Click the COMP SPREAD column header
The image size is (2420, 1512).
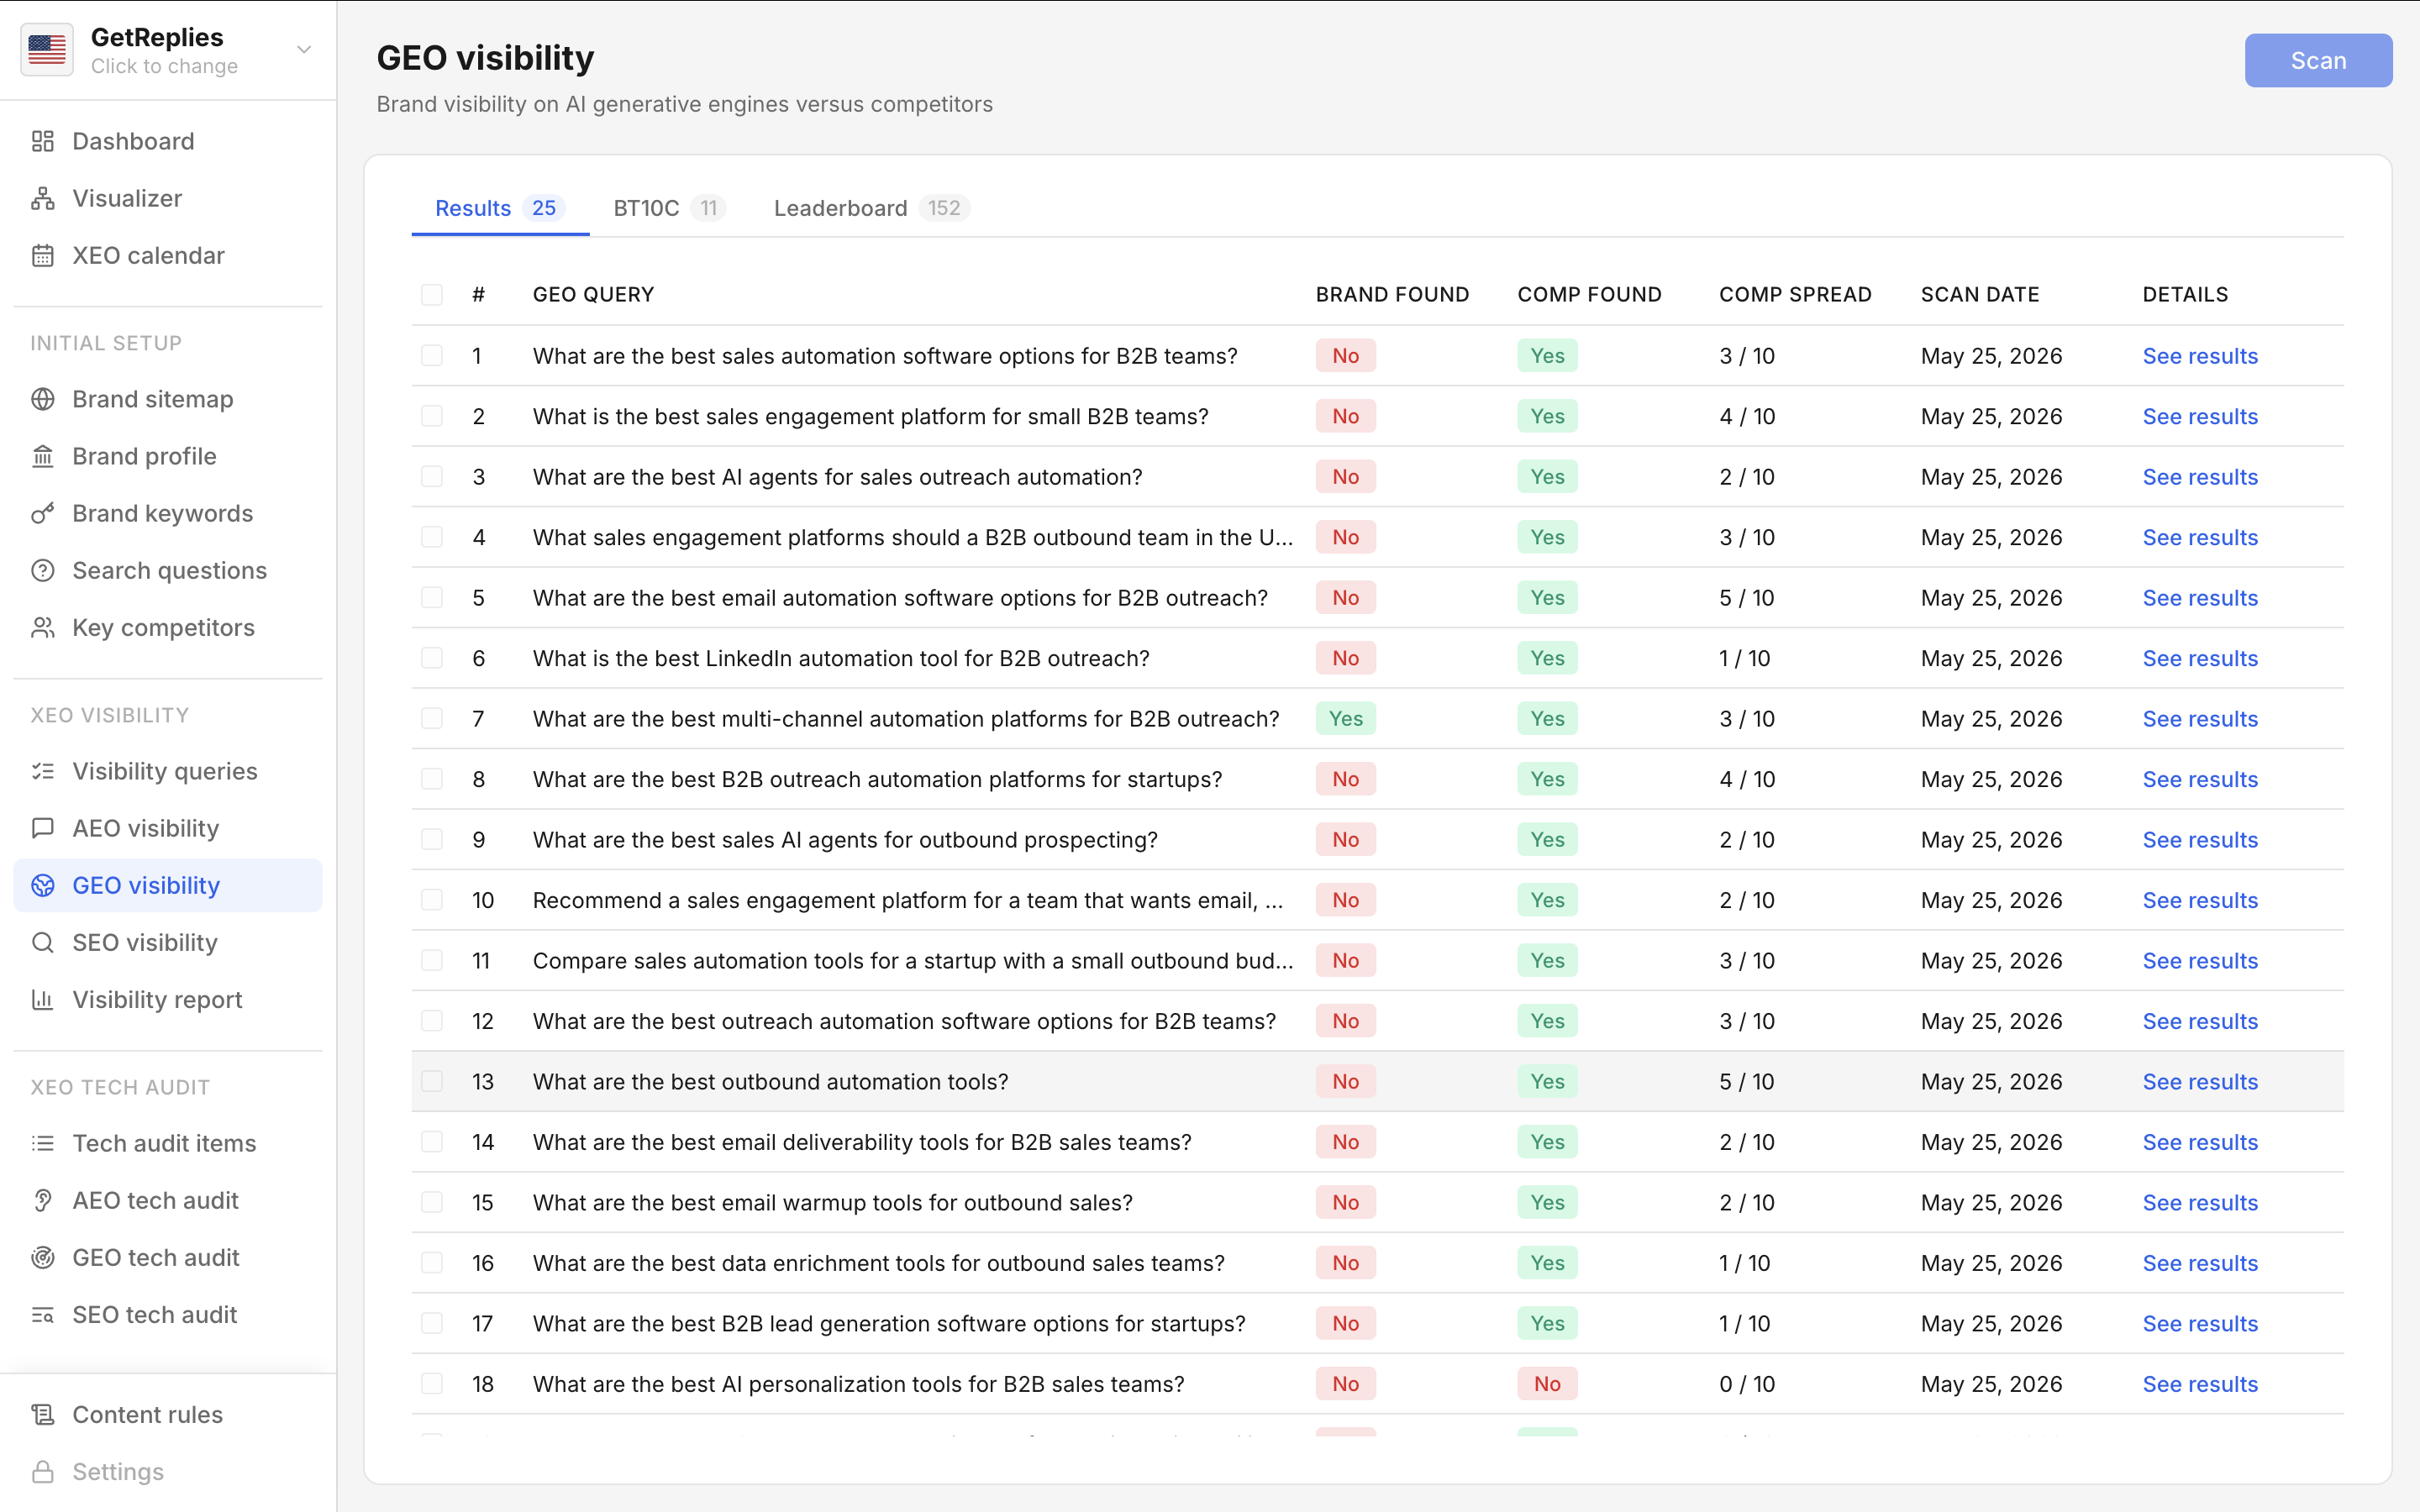point(1795,294)
